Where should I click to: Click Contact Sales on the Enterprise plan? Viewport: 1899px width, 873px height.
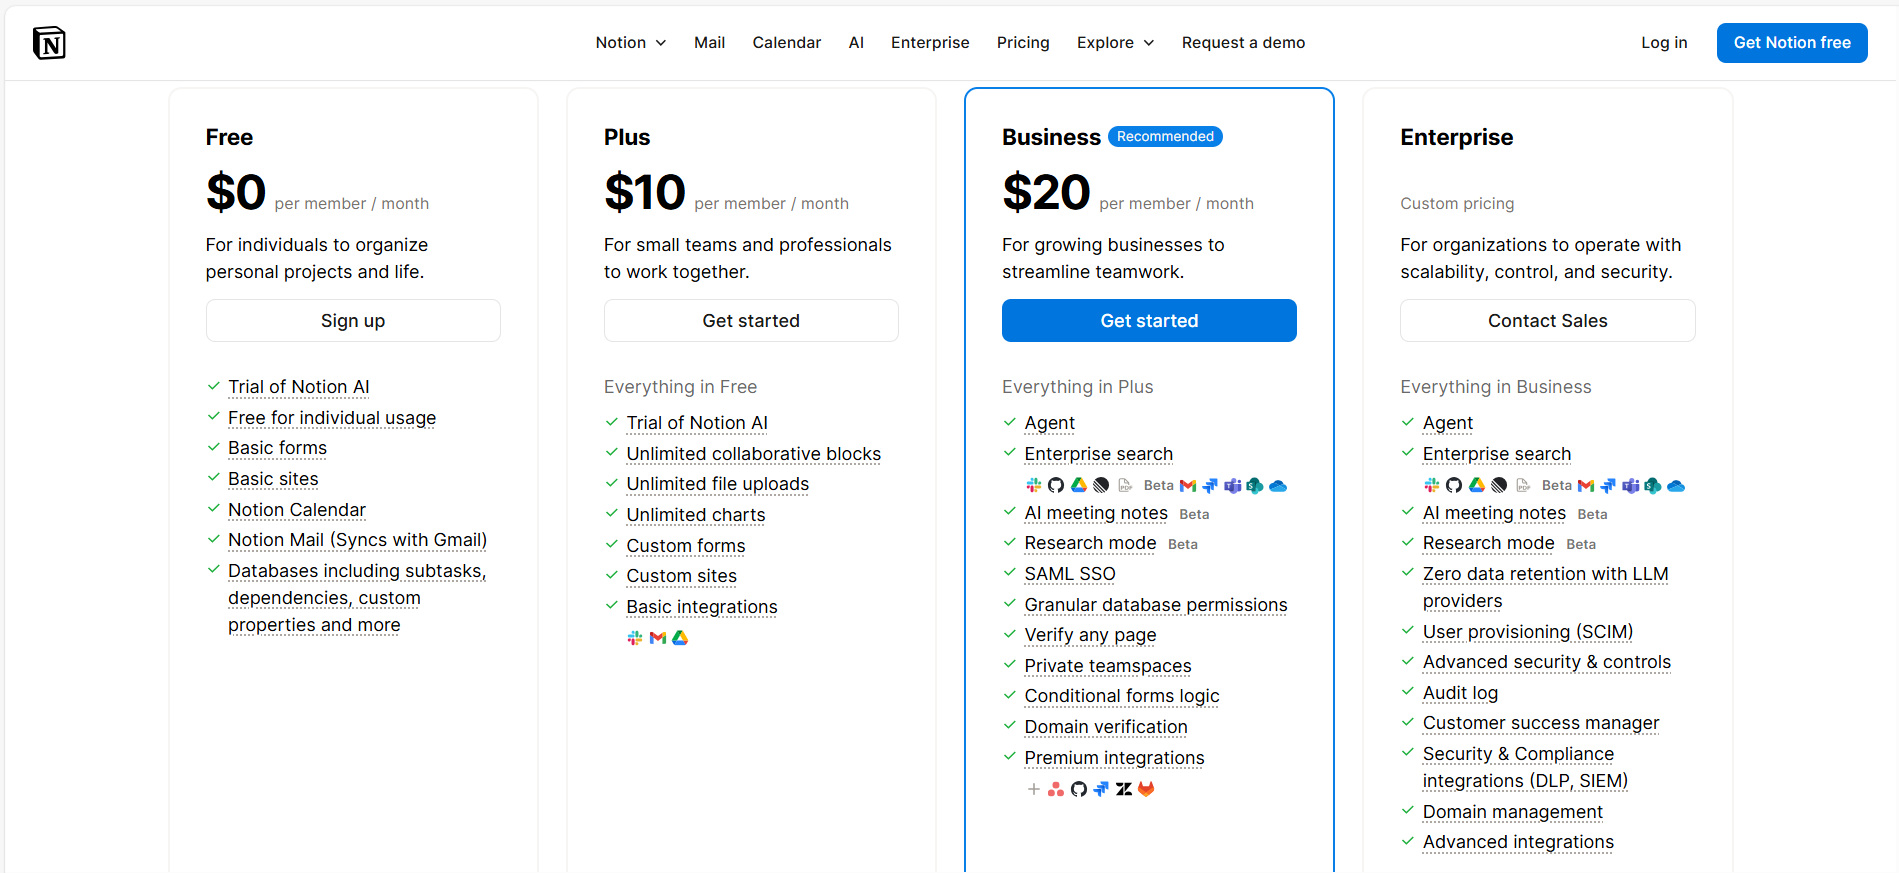tap(1547, 321)
